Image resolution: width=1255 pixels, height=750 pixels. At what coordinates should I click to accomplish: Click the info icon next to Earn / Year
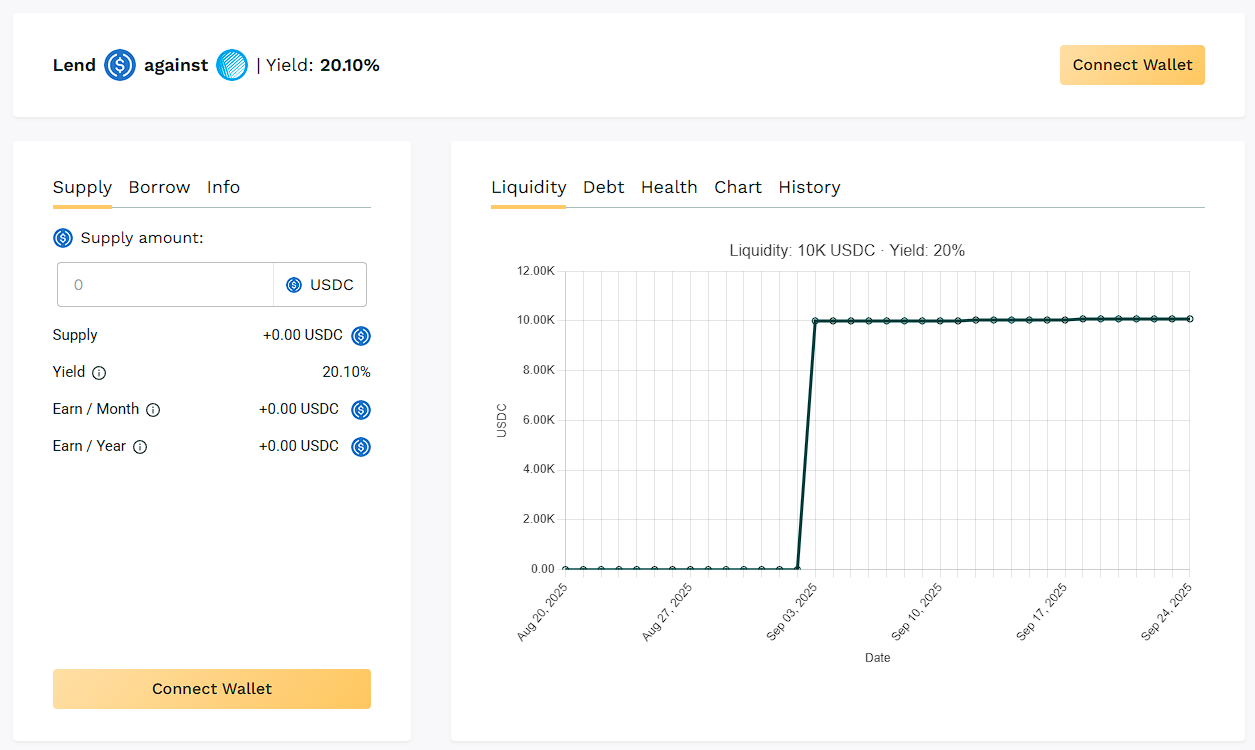[x=140, y=447]
